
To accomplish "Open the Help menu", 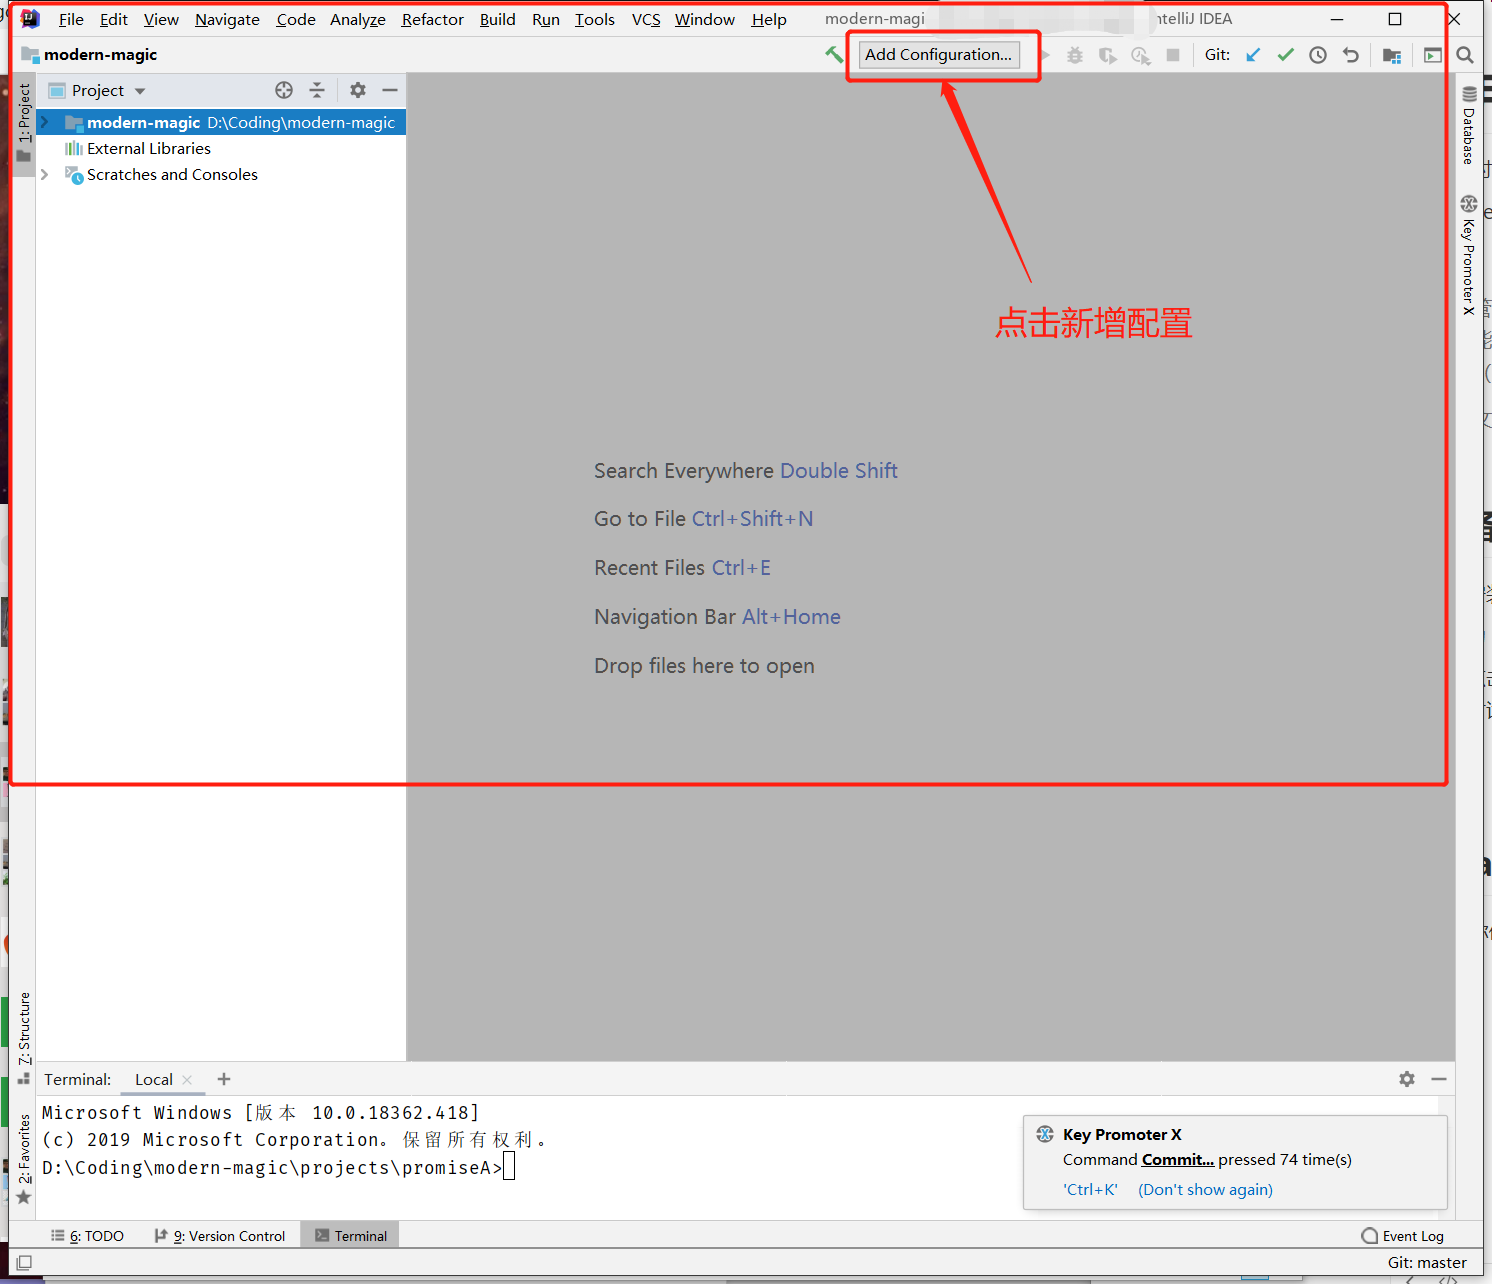I will (x=769, y=19).
